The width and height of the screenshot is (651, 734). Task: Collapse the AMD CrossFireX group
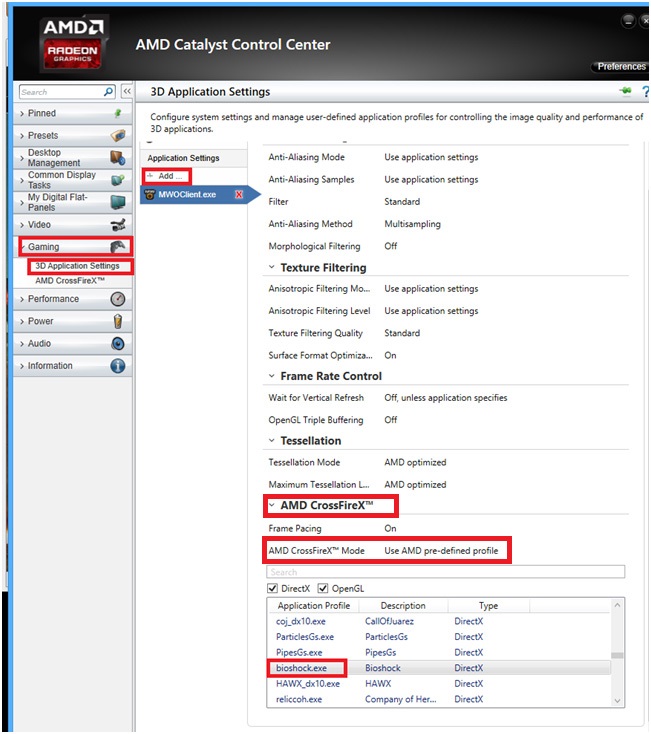(x=271, y=505)
